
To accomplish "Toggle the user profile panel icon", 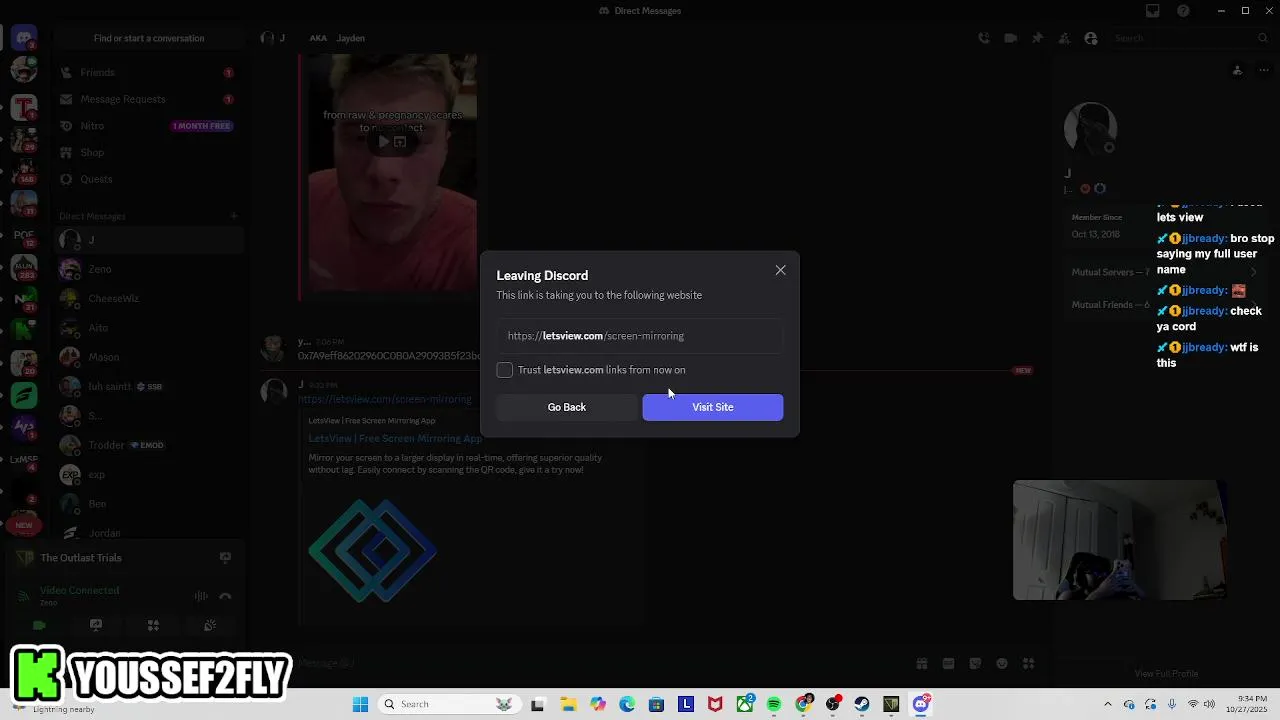I will [1091, 38].
